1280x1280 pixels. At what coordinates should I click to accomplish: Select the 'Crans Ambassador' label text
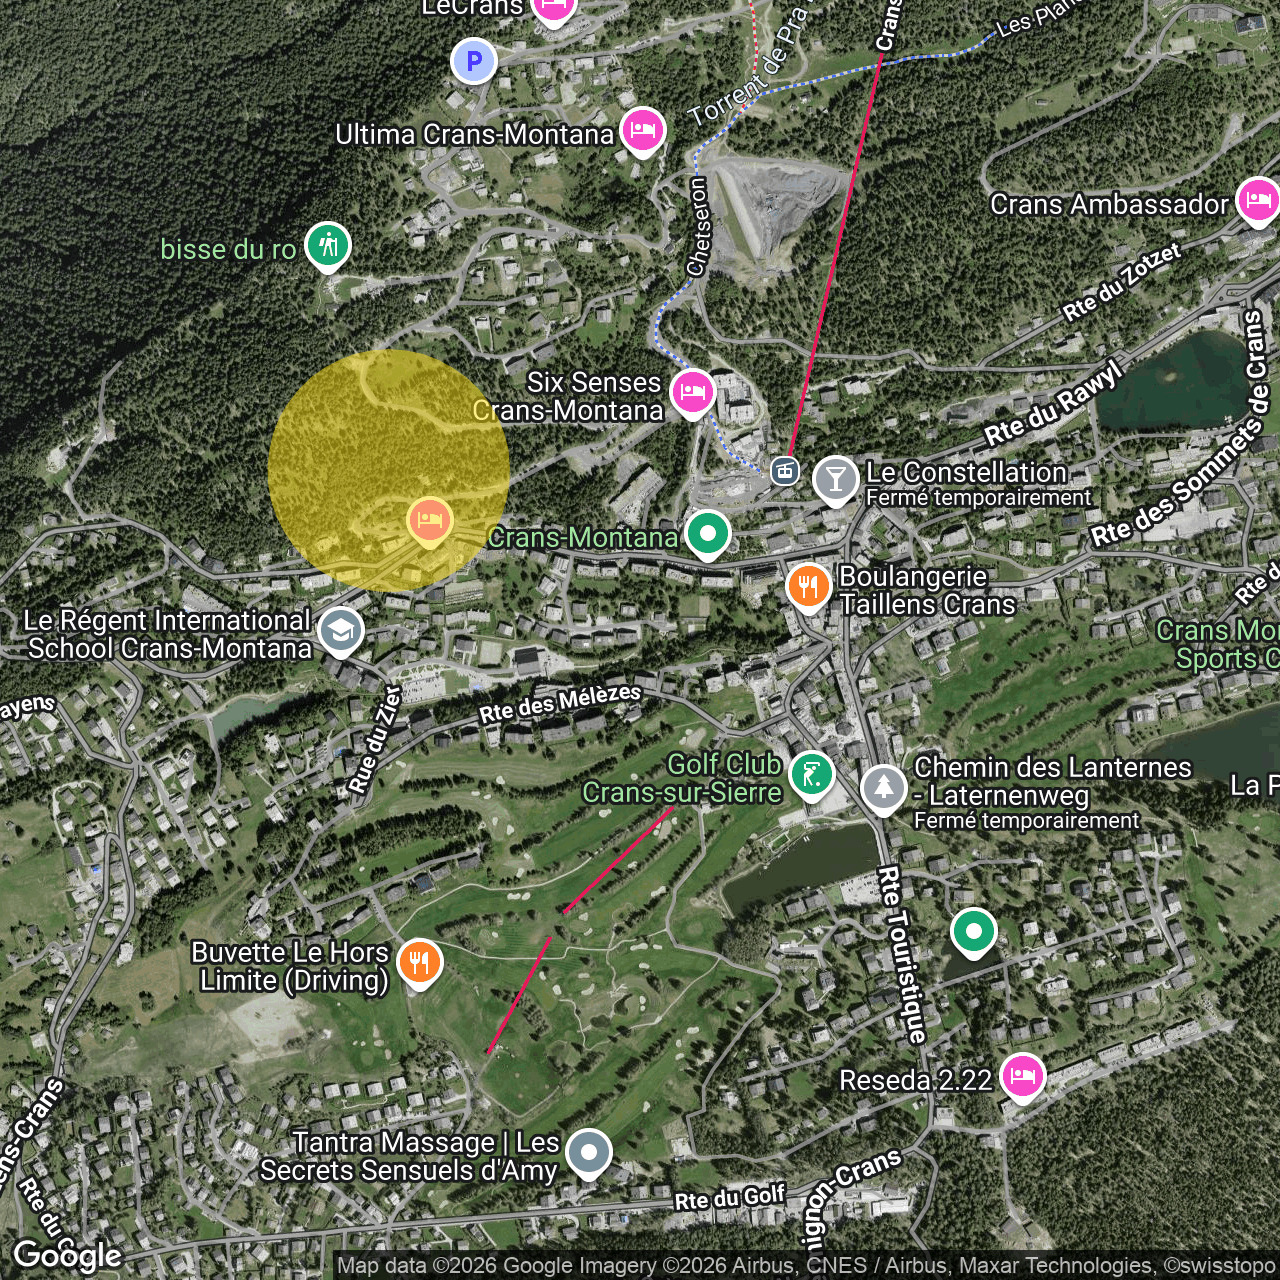[x=1109, y=204]
